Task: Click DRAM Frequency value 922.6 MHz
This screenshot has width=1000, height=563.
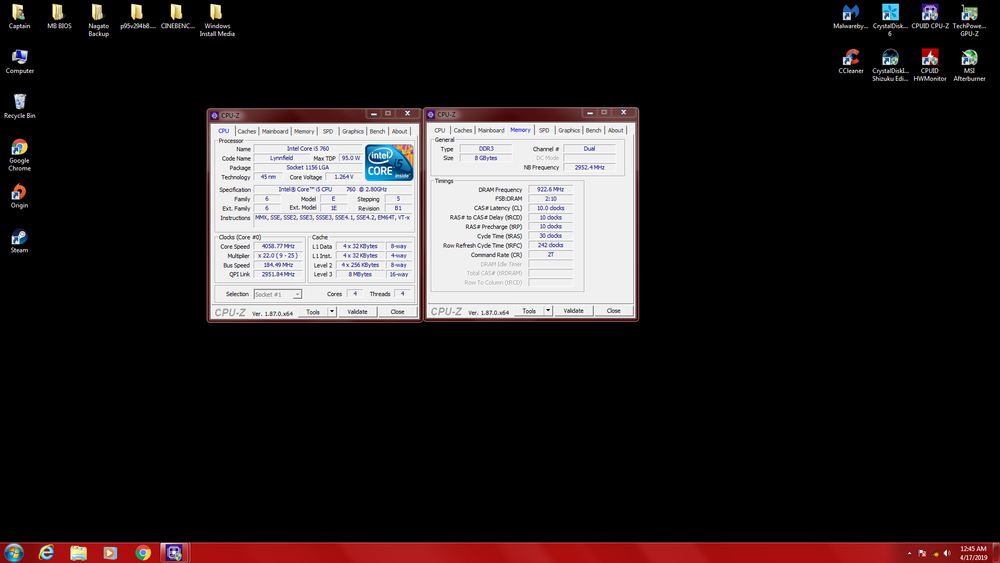Action: 550,189
